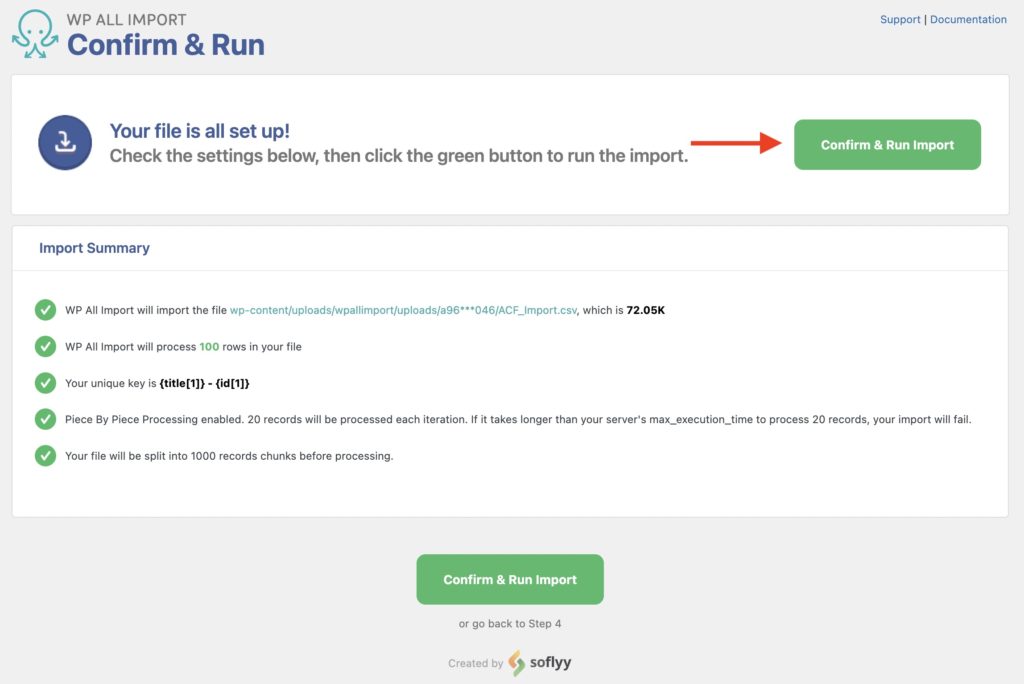Click the checkmark beside the file size row
This screenshot has width=1024, height=684.
pyautogui.click(x=45, y=310)
